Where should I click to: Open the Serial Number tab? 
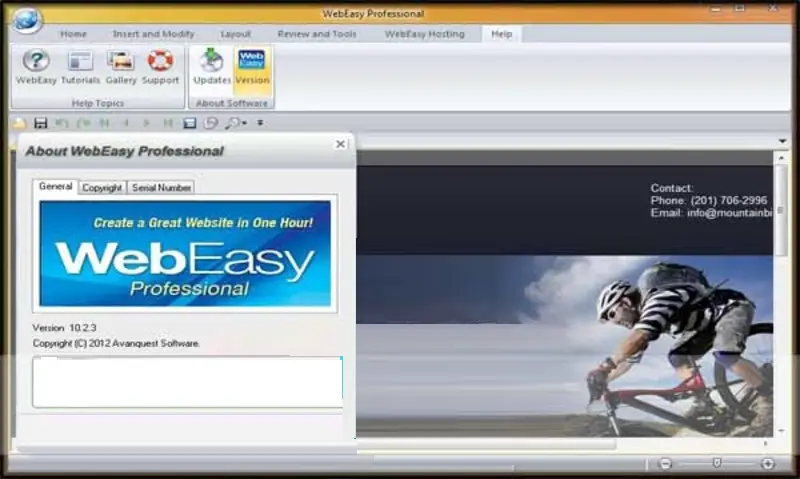coord(161,188)
